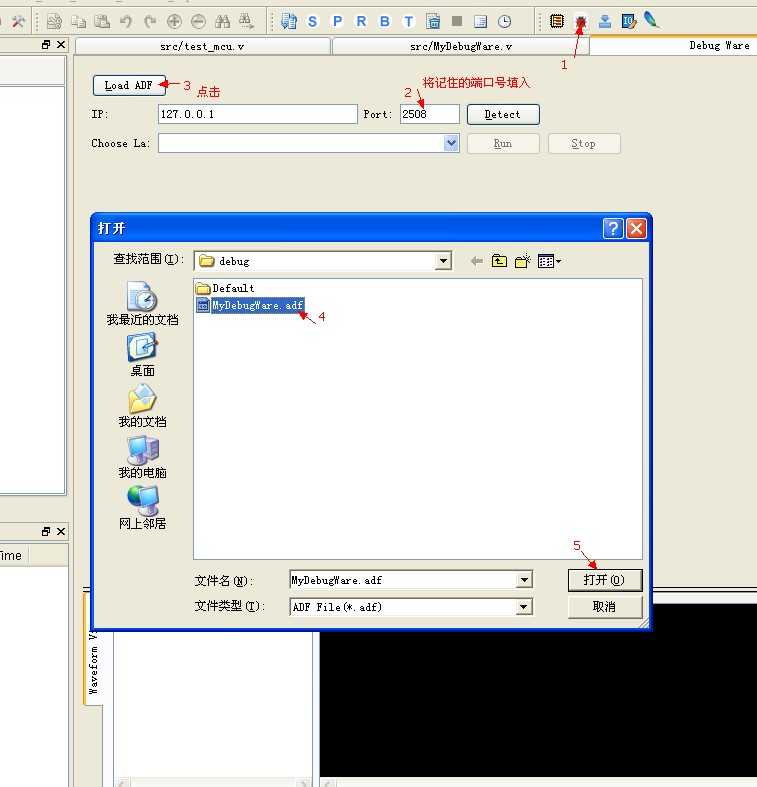The height and width of the screenshot is (787, 757).
Task: Click the Port number field
Action: [x=430, y=114]
